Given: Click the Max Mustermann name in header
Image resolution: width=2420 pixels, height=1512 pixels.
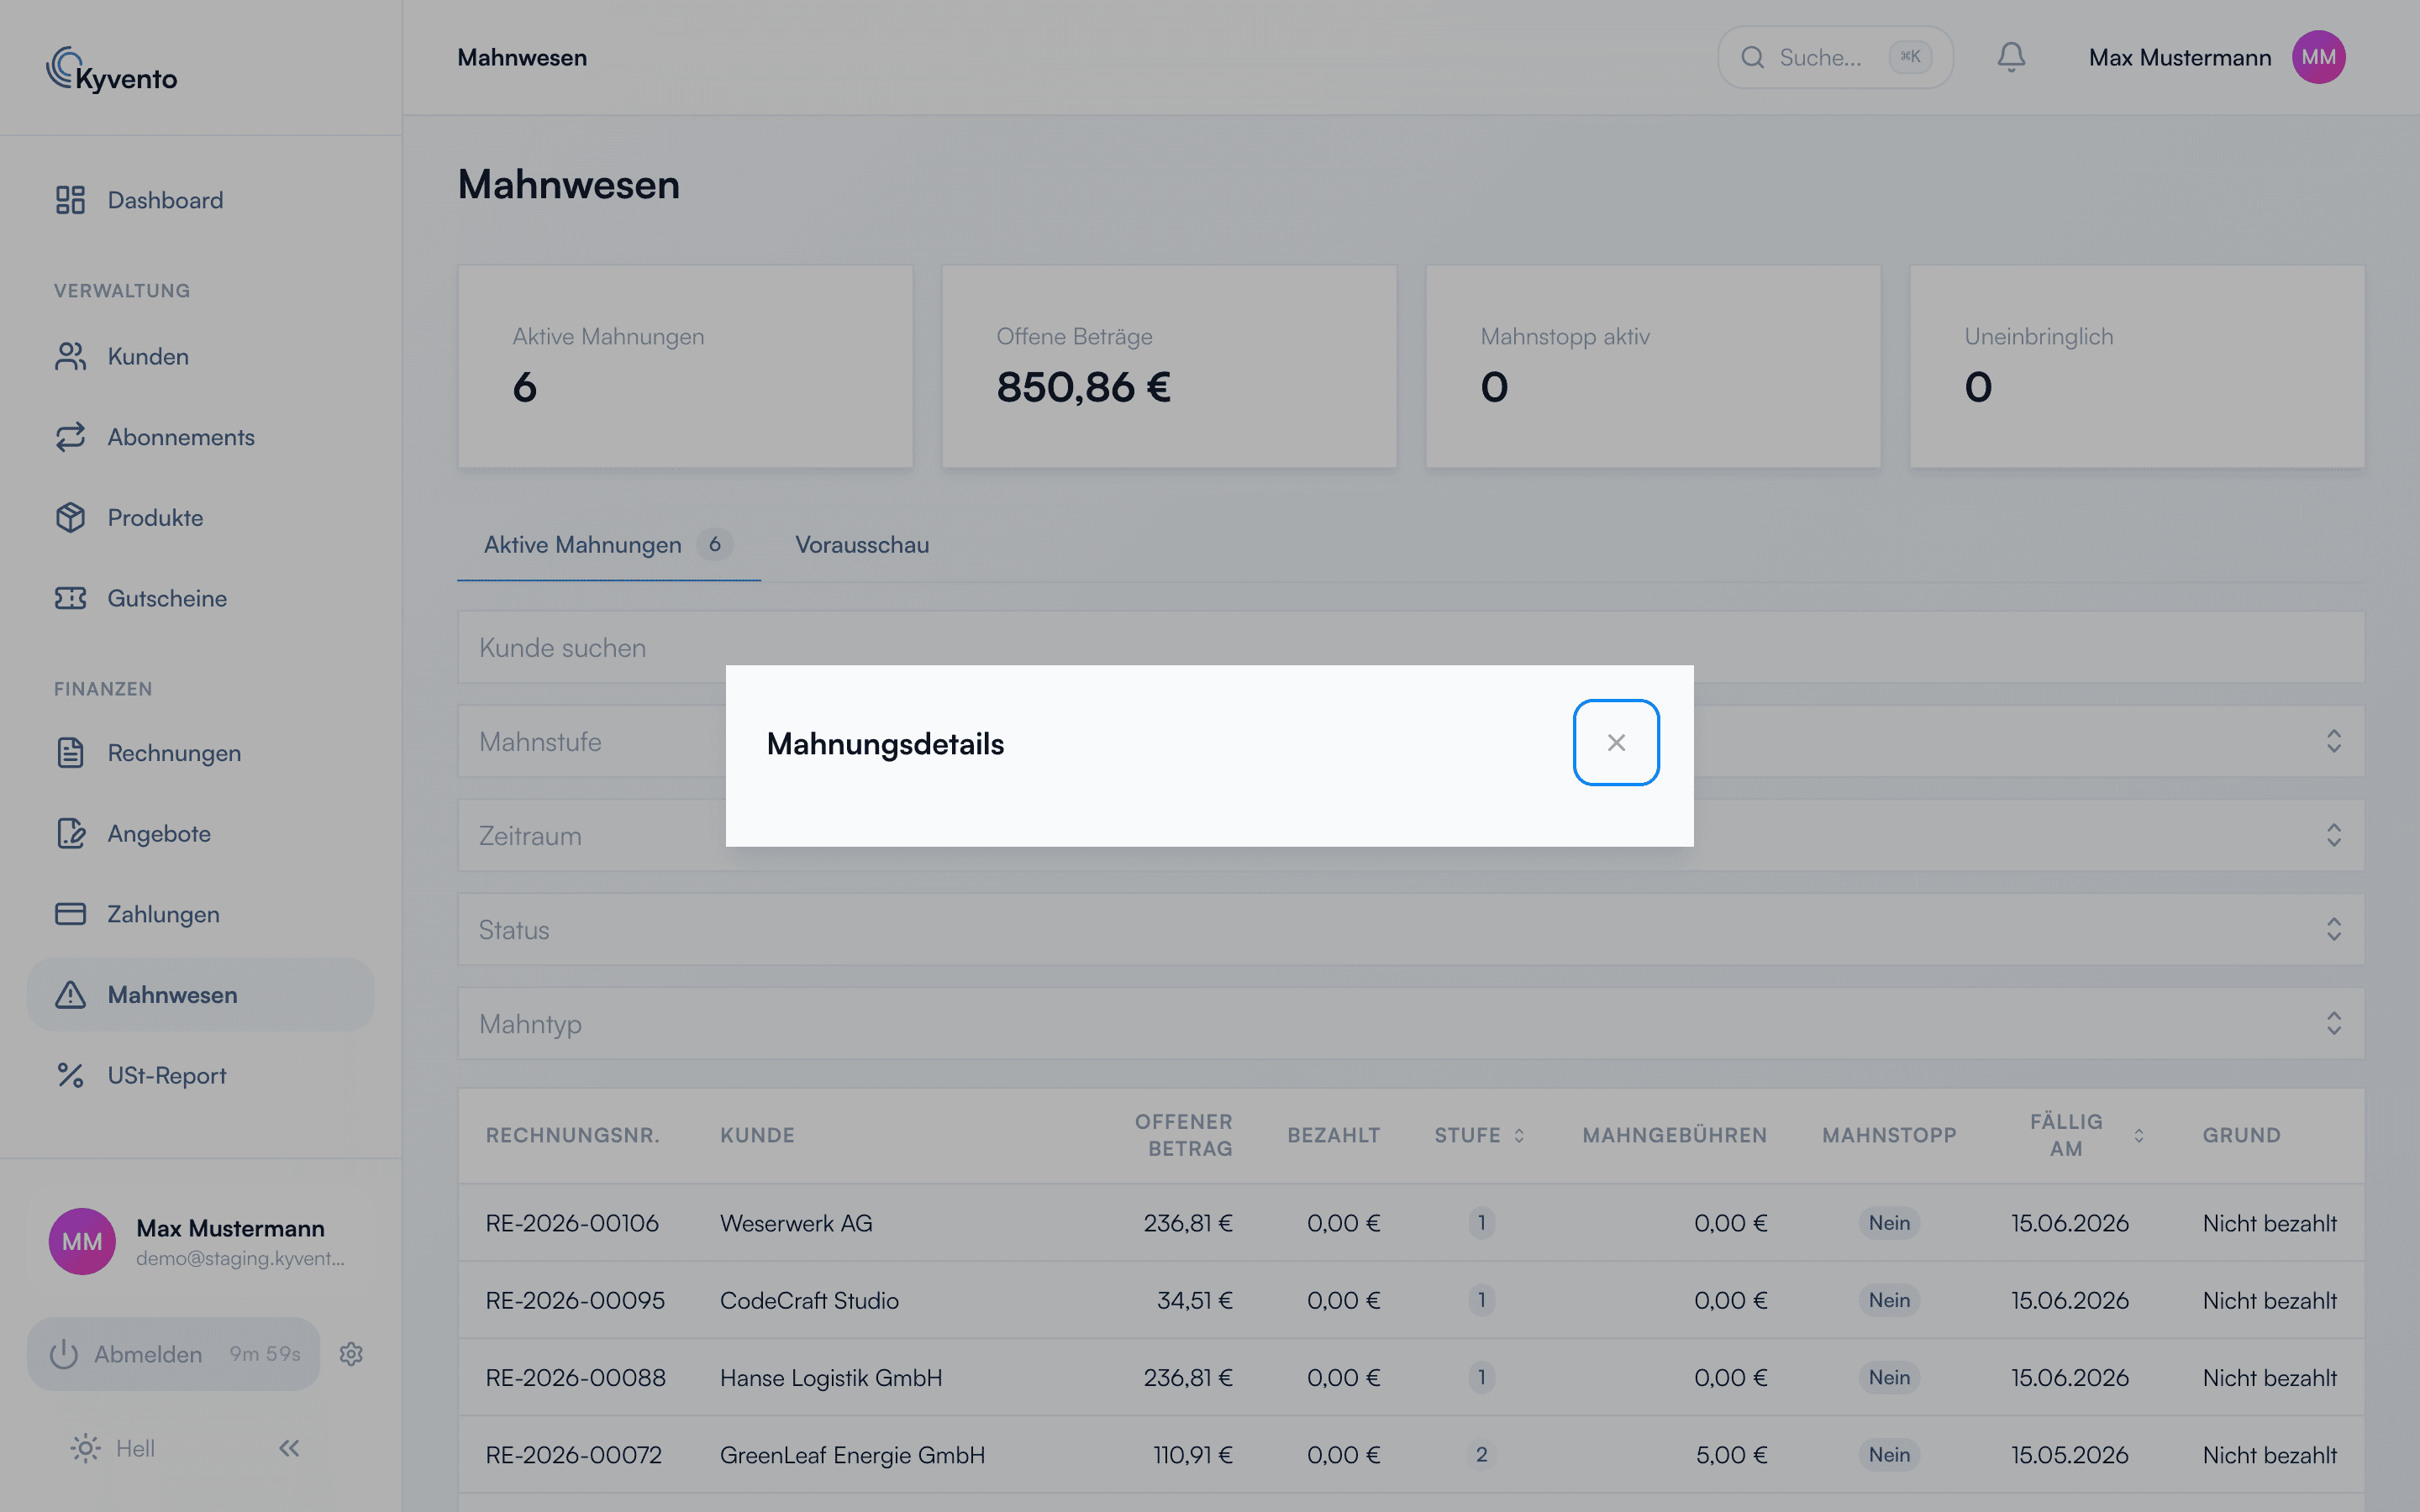Looking at the screenshot, I should [x=2180, y=58].
